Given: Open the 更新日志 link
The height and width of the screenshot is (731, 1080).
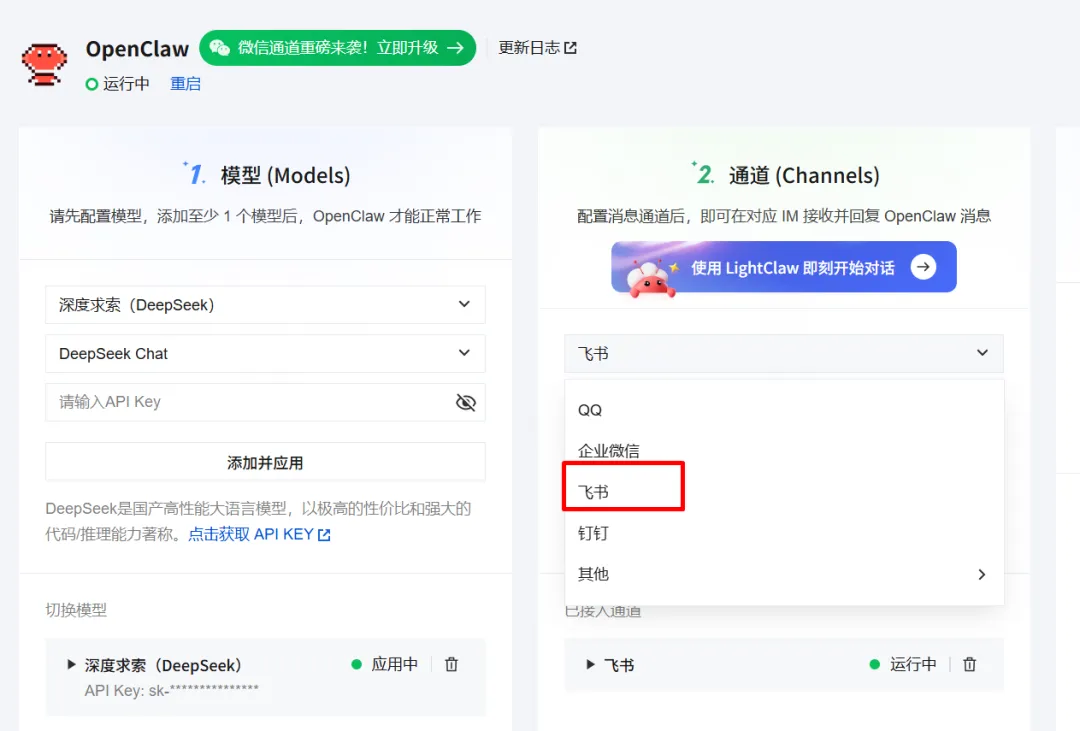Looking at the screenshot, I should point(537,48).
